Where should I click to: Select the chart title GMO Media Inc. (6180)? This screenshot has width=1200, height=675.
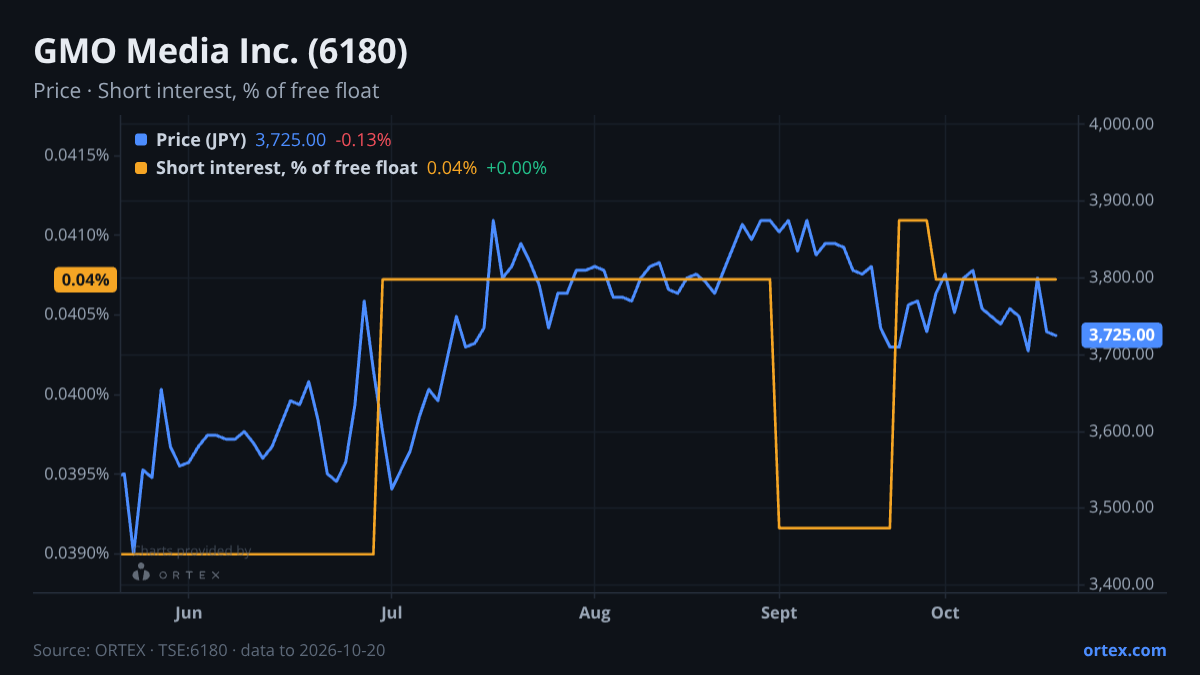click(x=221, y=52)
